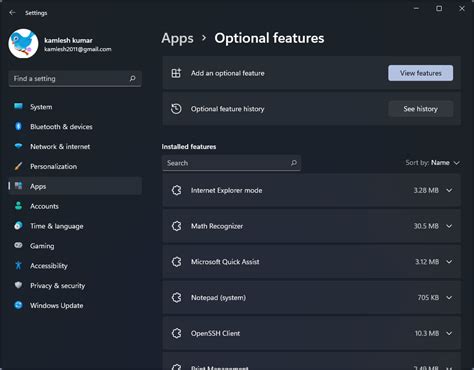Expand the Notepad (system) entry
474x370 pixels.
[449, 297]
